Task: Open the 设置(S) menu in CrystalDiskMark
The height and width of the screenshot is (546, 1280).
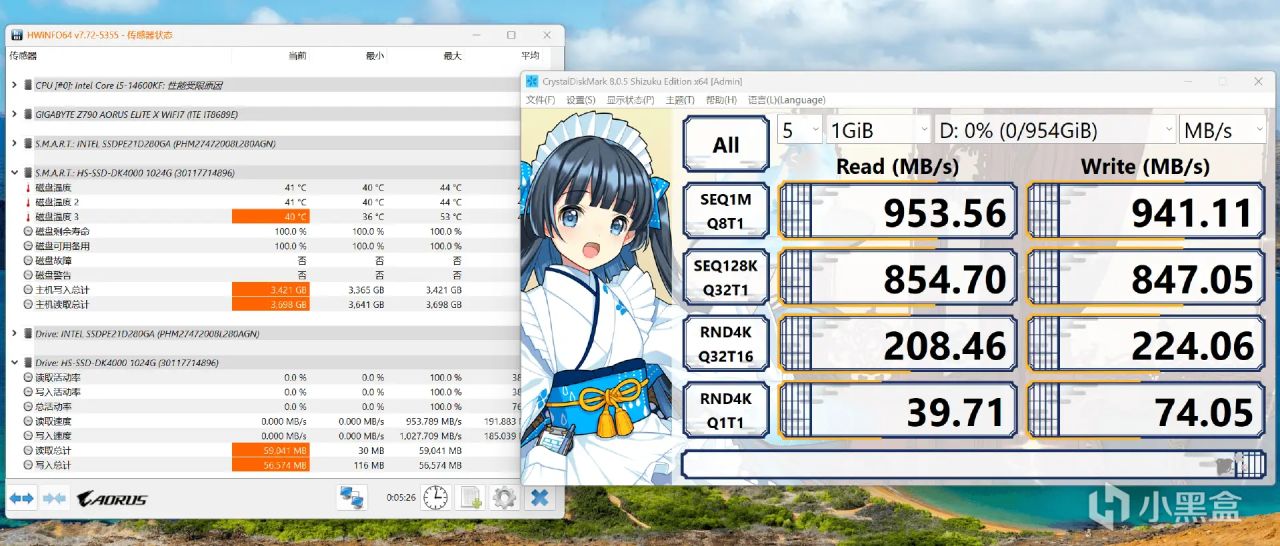Action: (x=581, y=100)
